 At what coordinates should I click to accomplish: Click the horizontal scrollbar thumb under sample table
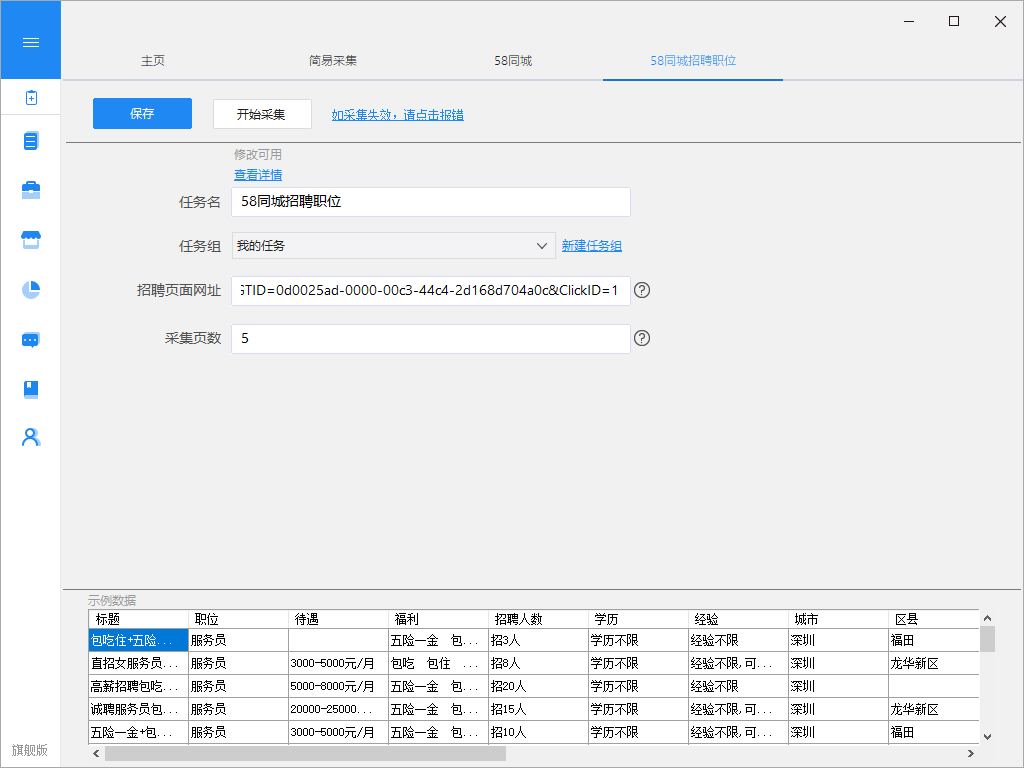point(305,754)
